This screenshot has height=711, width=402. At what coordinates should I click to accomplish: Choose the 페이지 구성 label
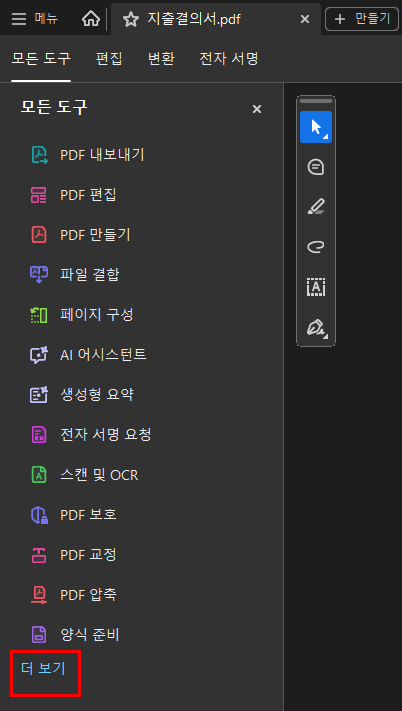(x=97, y=315)
